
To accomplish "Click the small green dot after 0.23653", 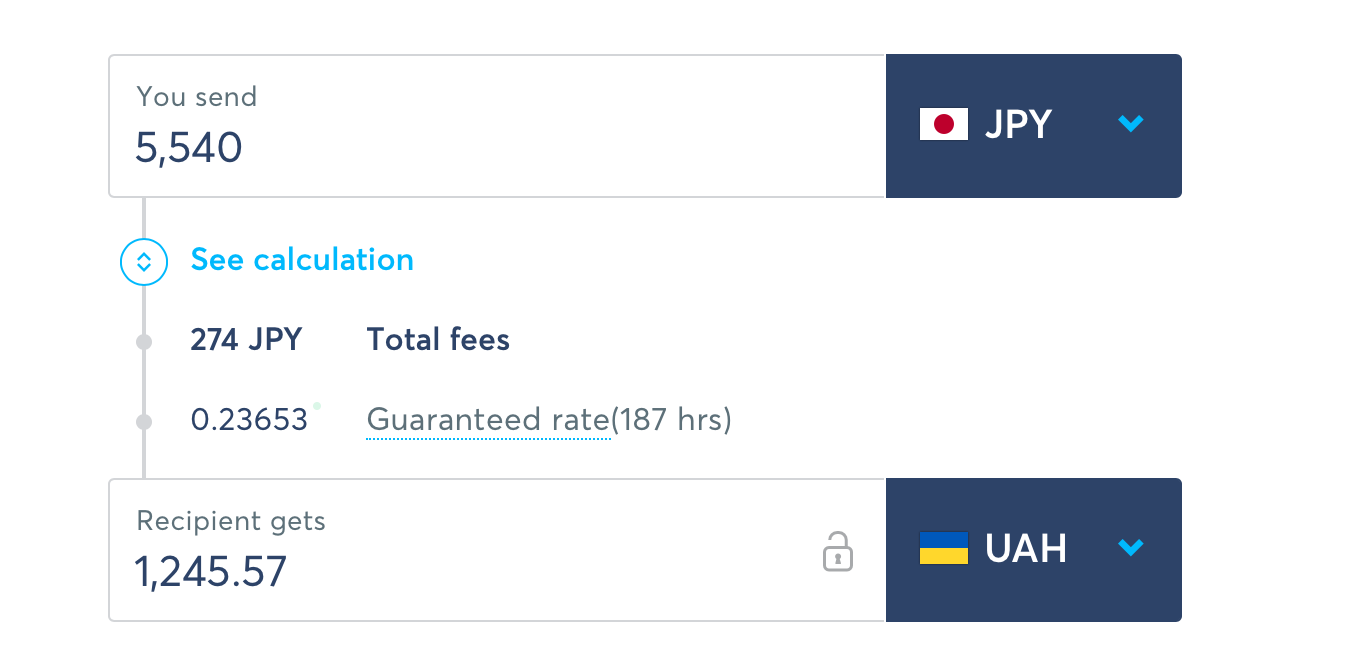I will (x=317, y=406).
